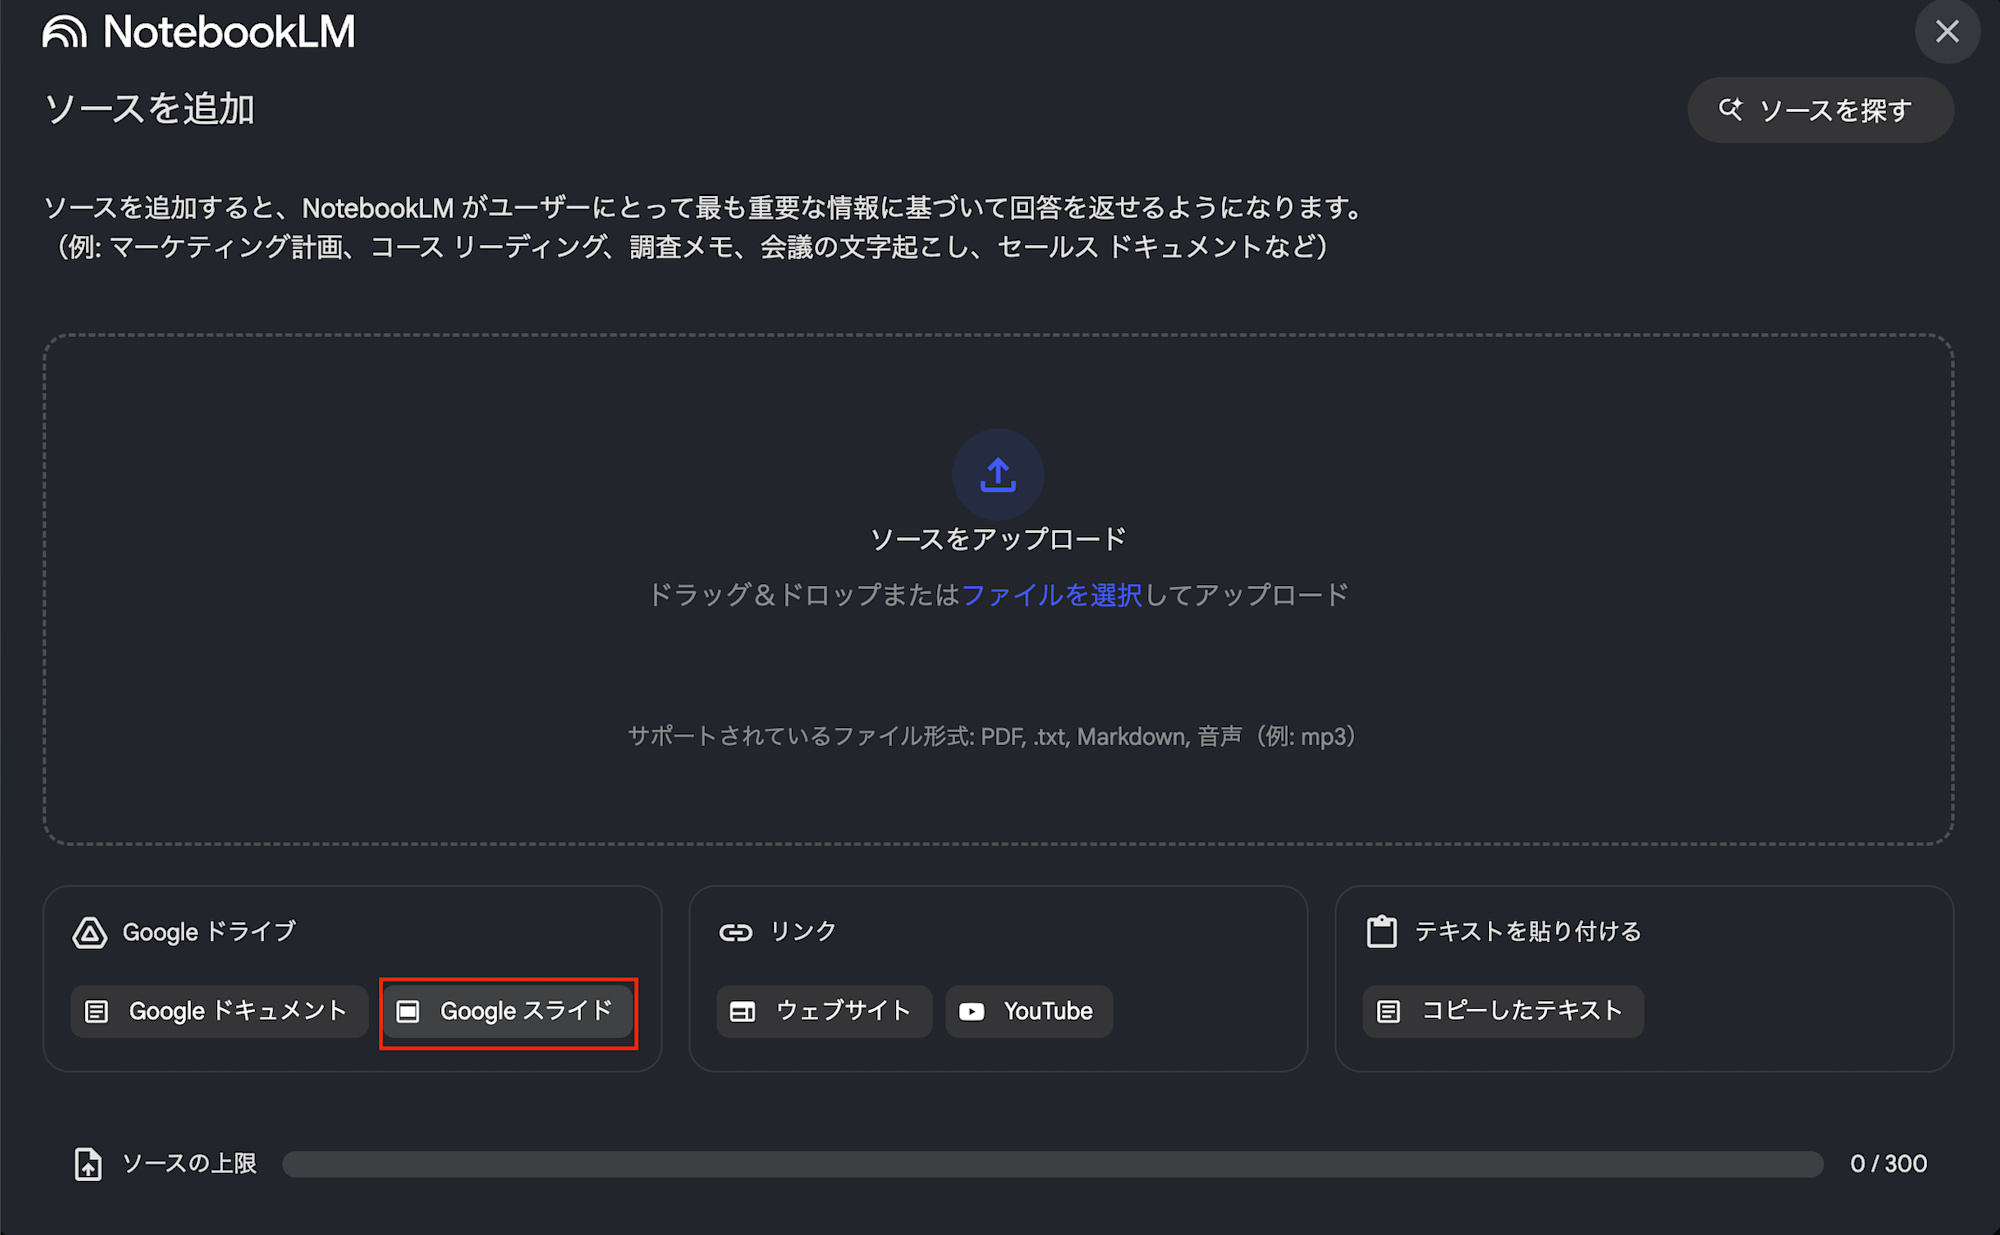This screenshot has width=2000, height=1235.
Task: Close the add source dialog
Action: click(1946, 31)
